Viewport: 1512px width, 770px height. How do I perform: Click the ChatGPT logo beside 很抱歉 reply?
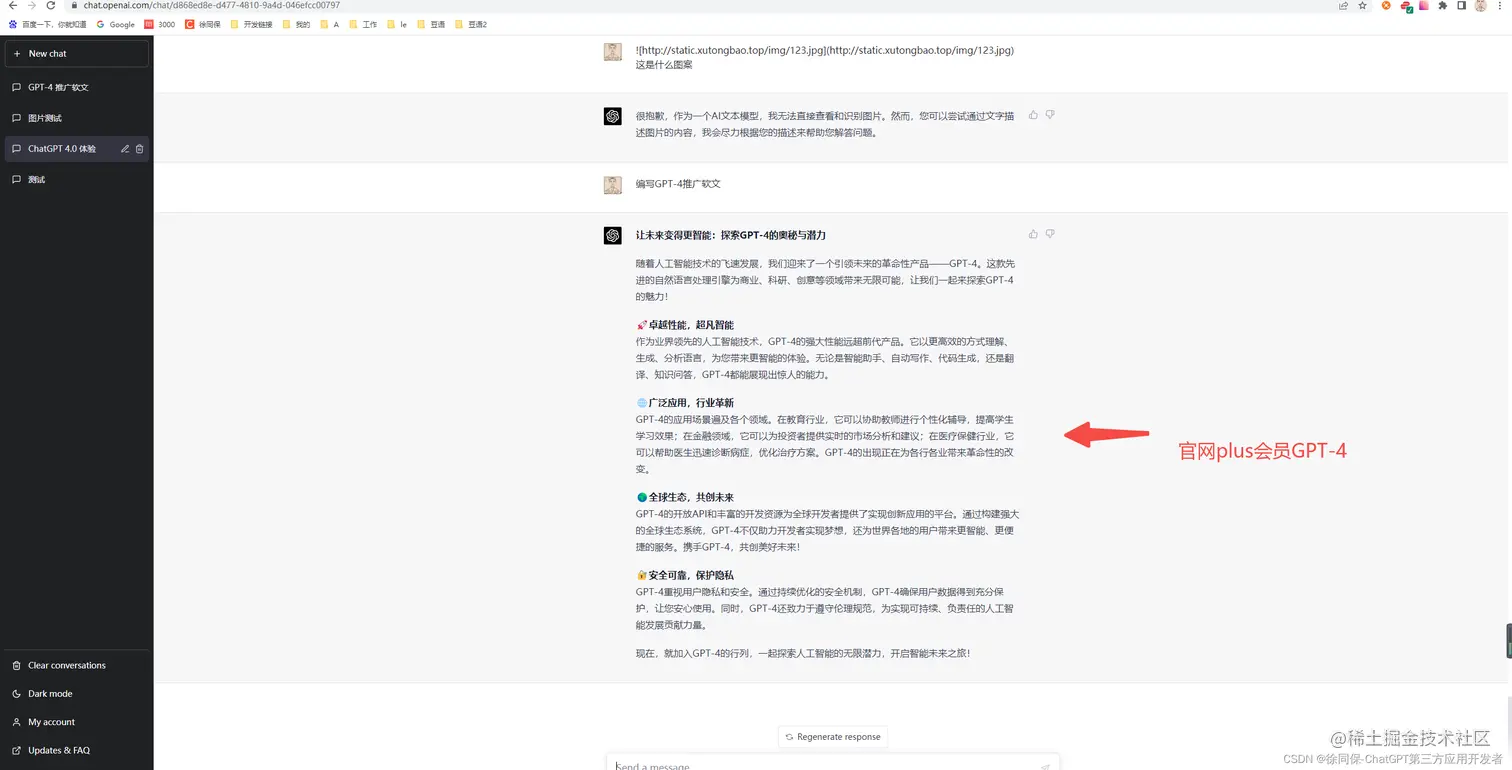pyautogui.click(x=613, y=117)
